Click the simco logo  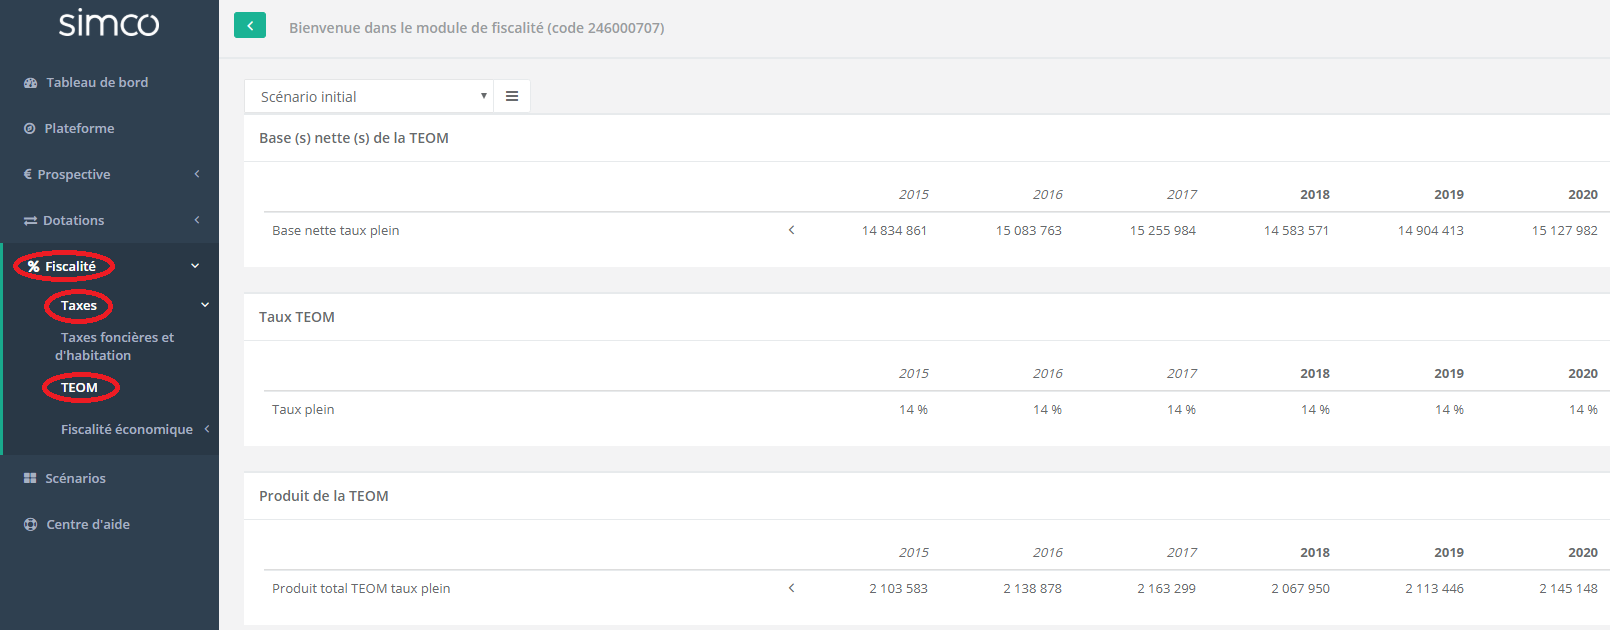coord(109,23)
